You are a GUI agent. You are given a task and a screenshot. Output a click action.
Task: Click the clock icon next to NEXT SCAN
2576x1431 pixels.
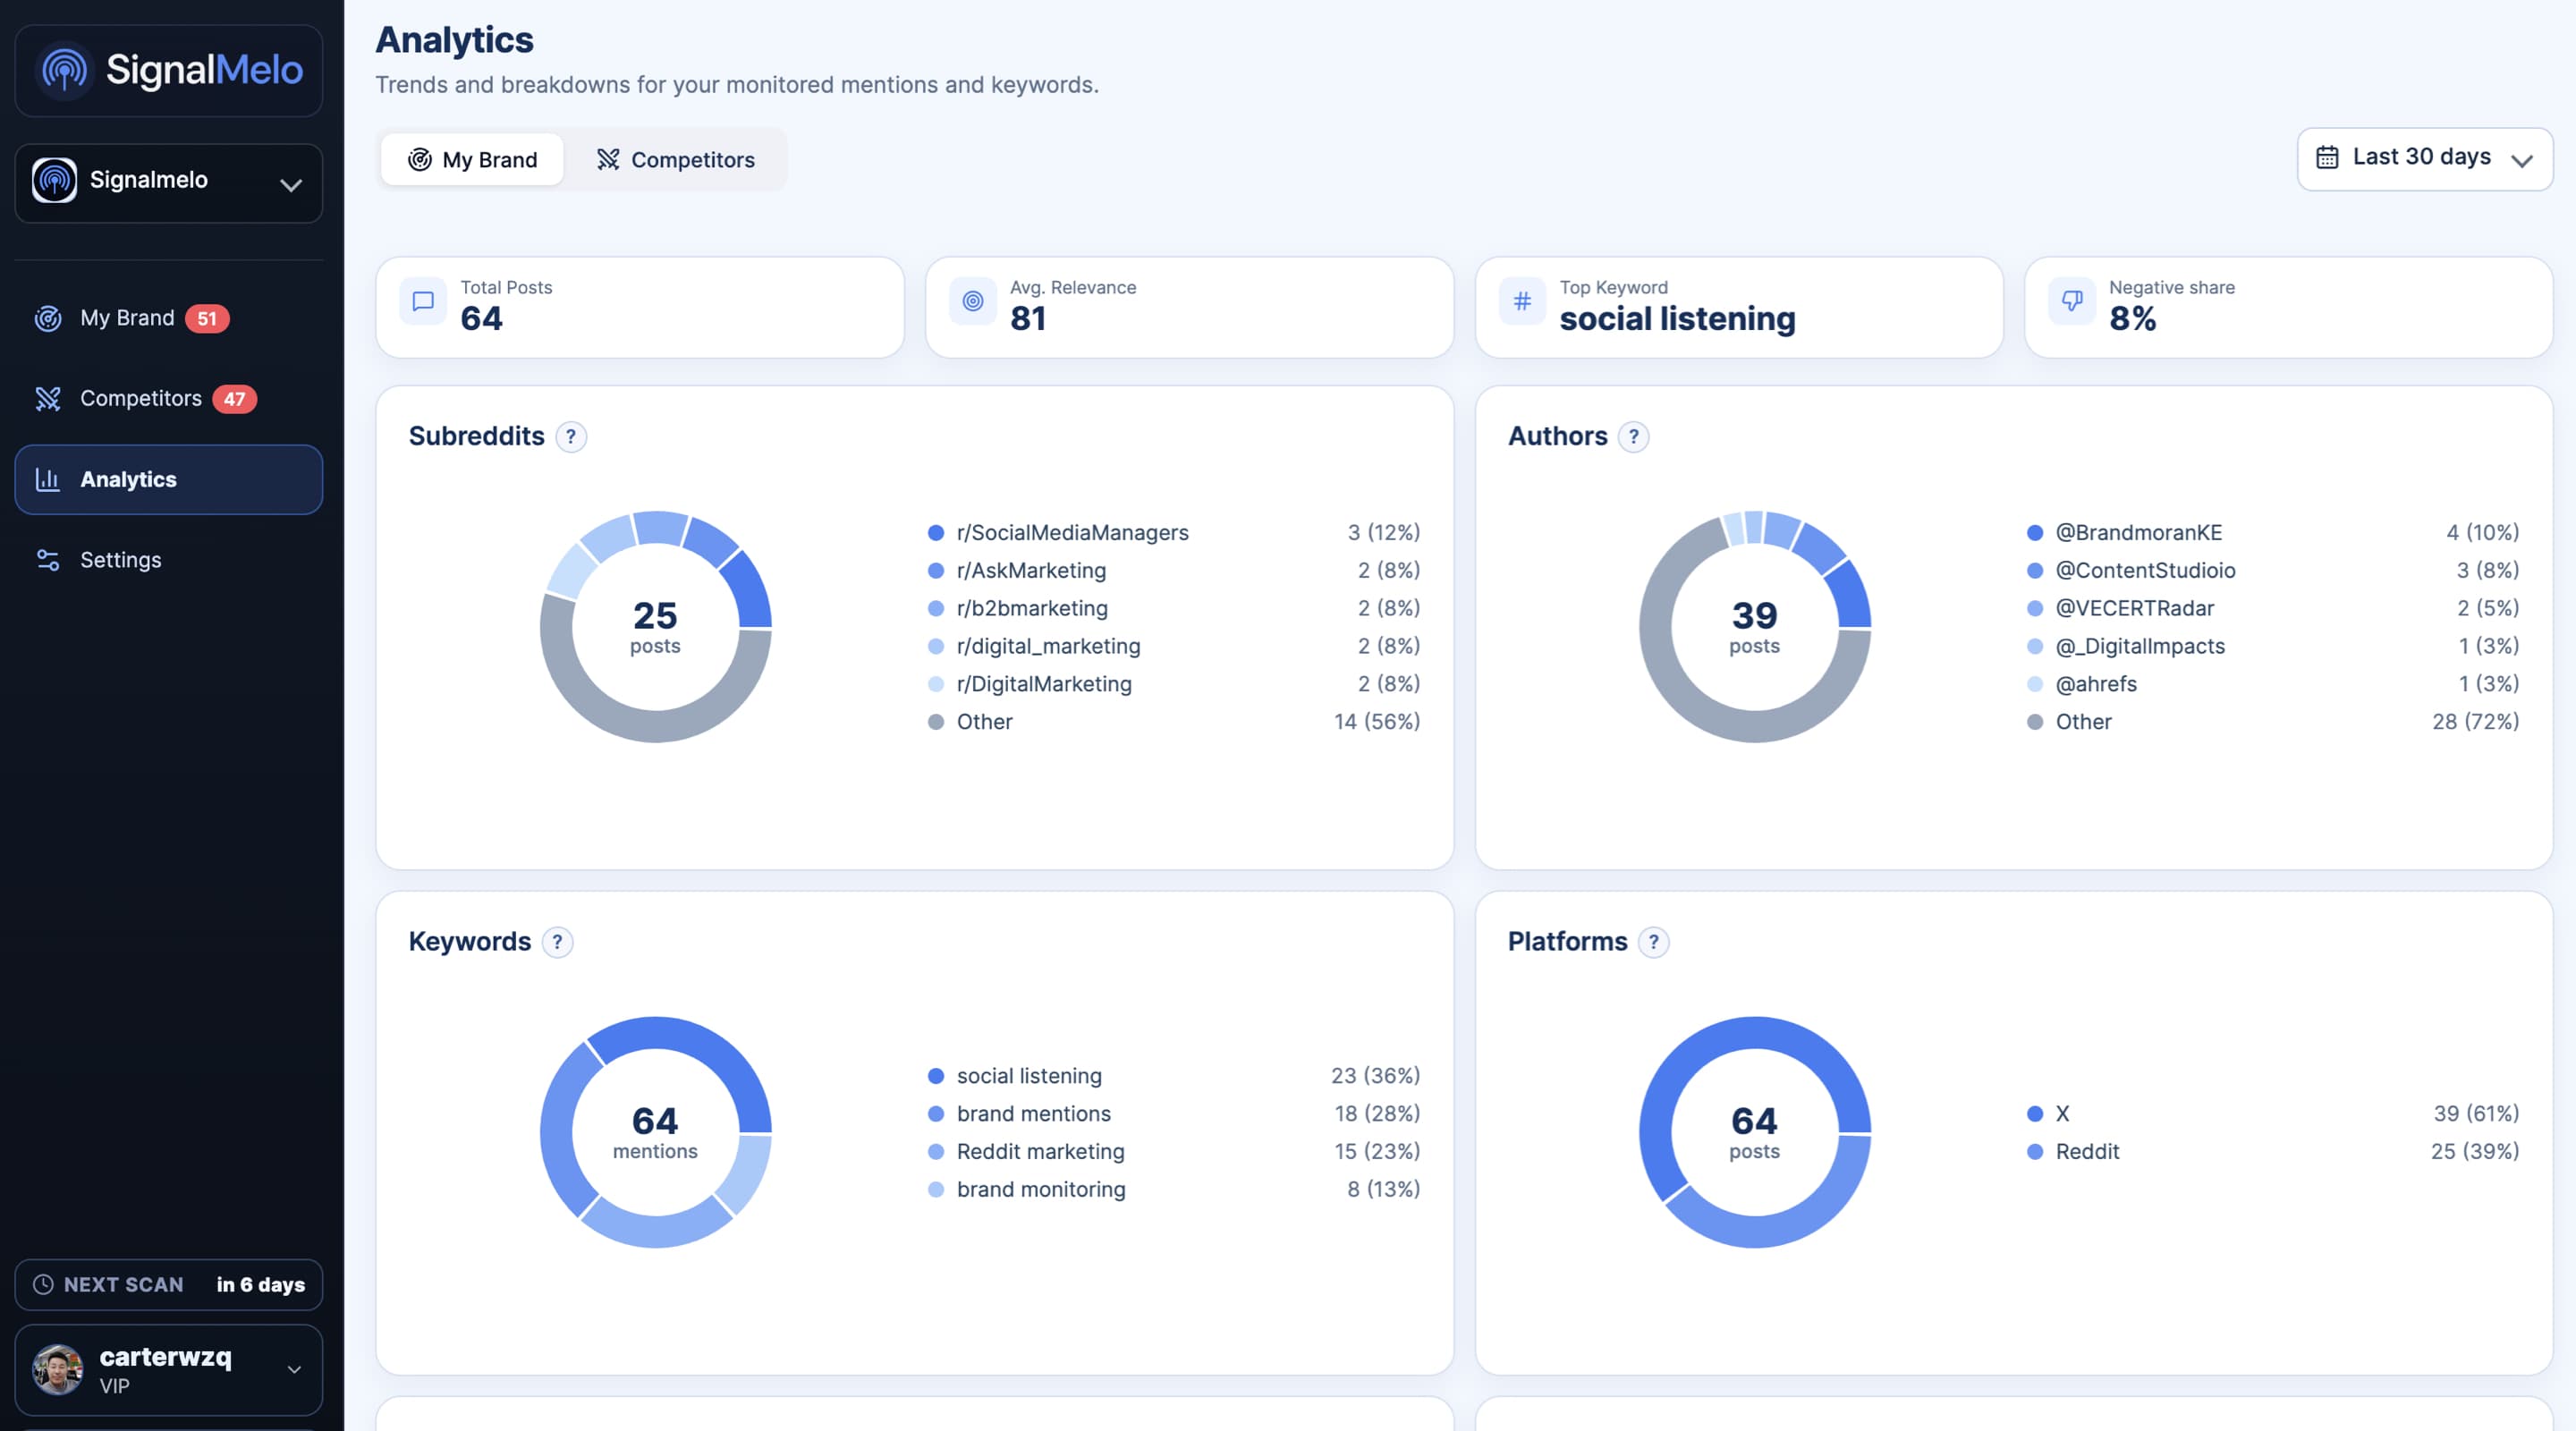[43, 1284]
